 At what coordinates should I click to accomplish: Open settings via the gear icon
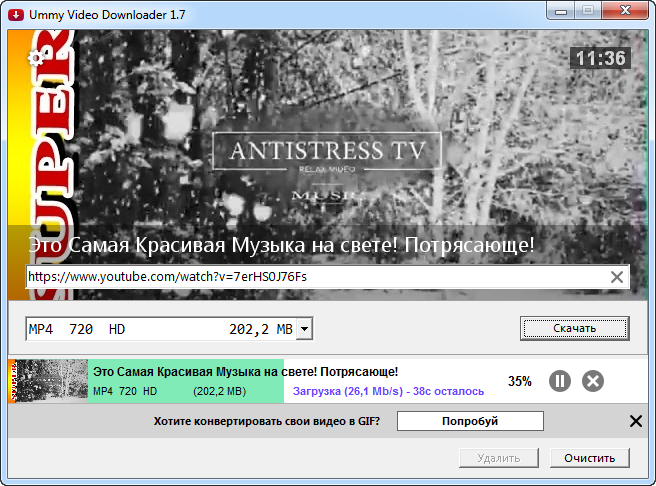click(37, 57)
